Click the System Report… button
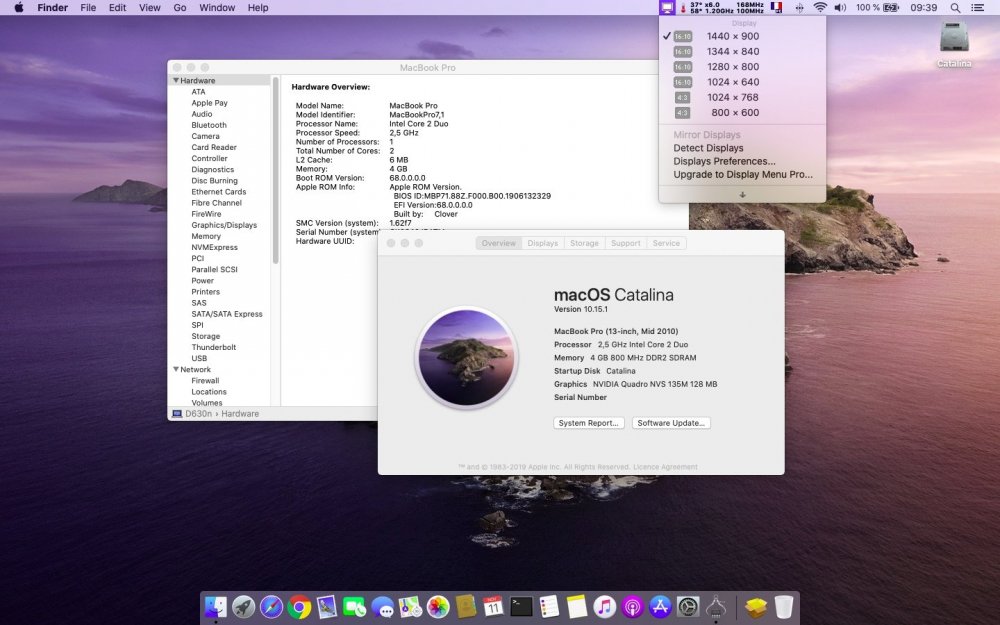The height and width of the screenshot is (625, 1000). click(x=588, y=423)
